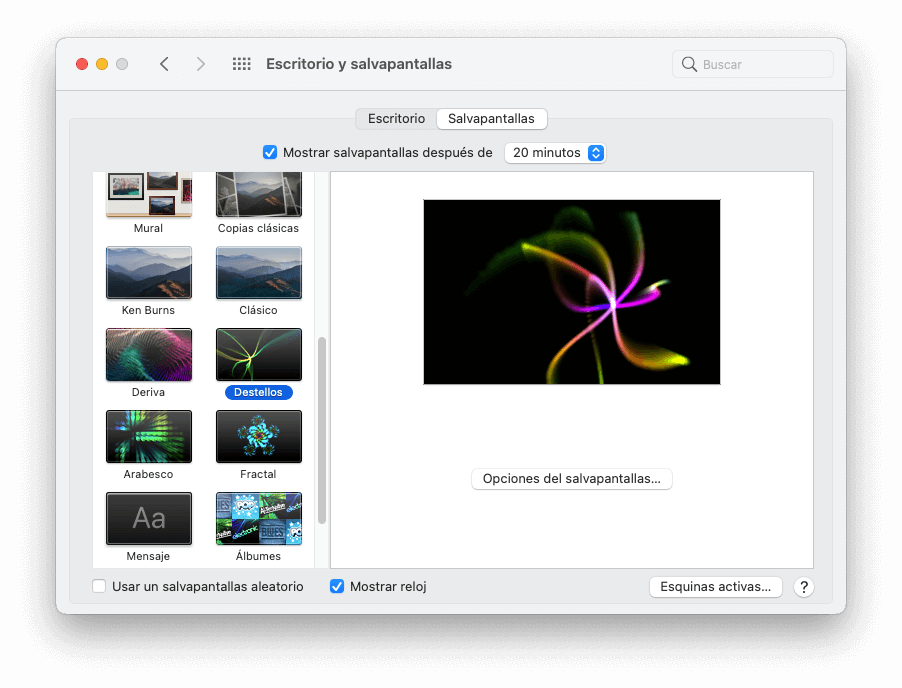The height and width of the screenshot is (688, 902).
Task: Select the Álbumes screensaver
Action: click(x=258, y=519)
